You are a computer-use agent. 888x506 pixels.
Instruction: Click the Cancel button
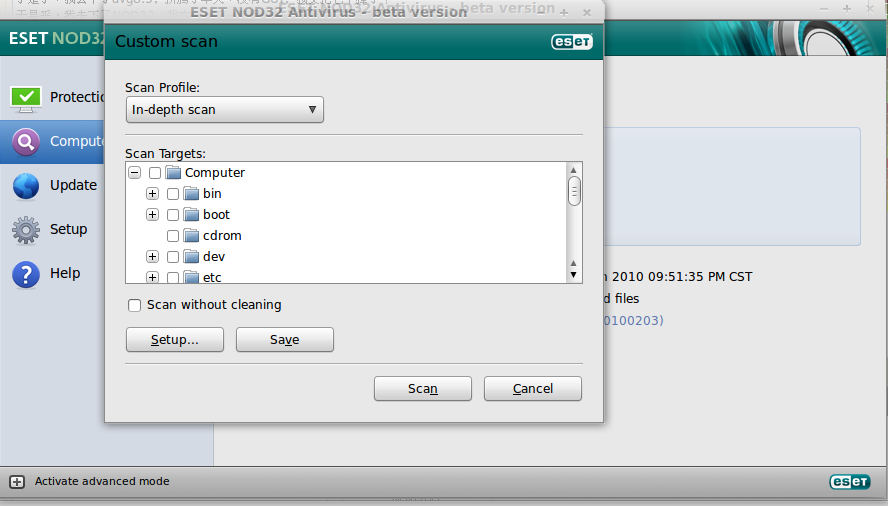click(533, 389)
